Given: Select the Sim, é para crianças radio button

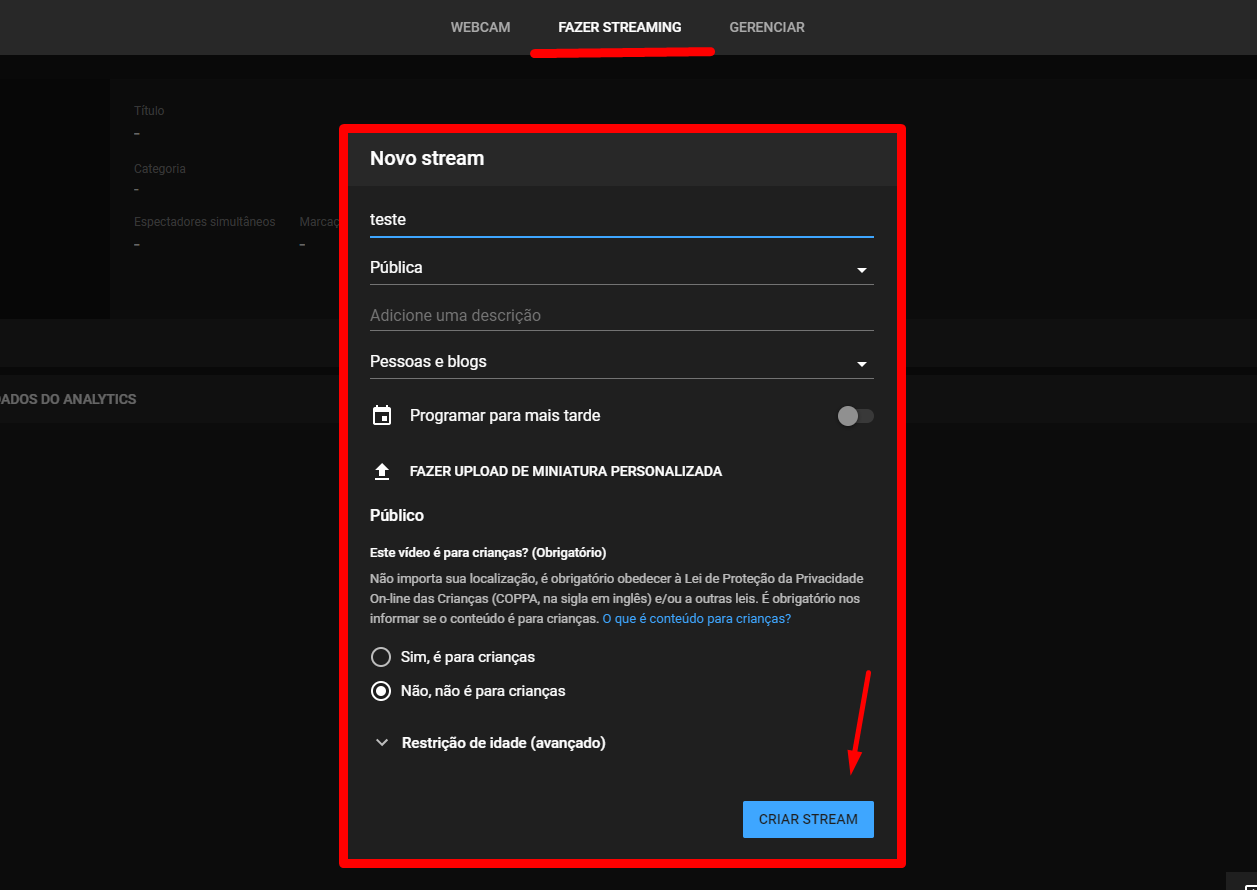Looking at the screenshot, I should (x=381, y=657).
